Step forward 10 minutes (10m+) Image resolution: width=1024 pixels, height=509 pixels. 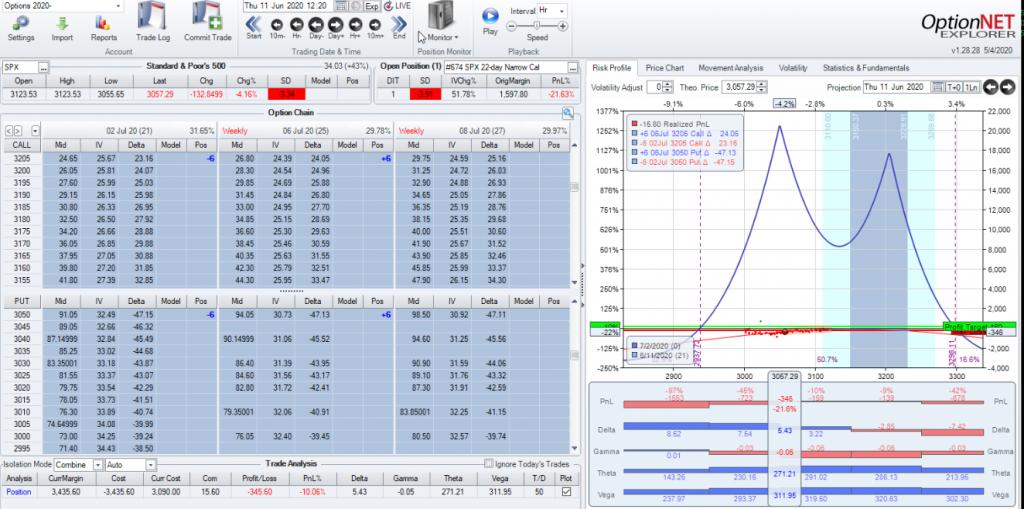[x=376, y=25]
